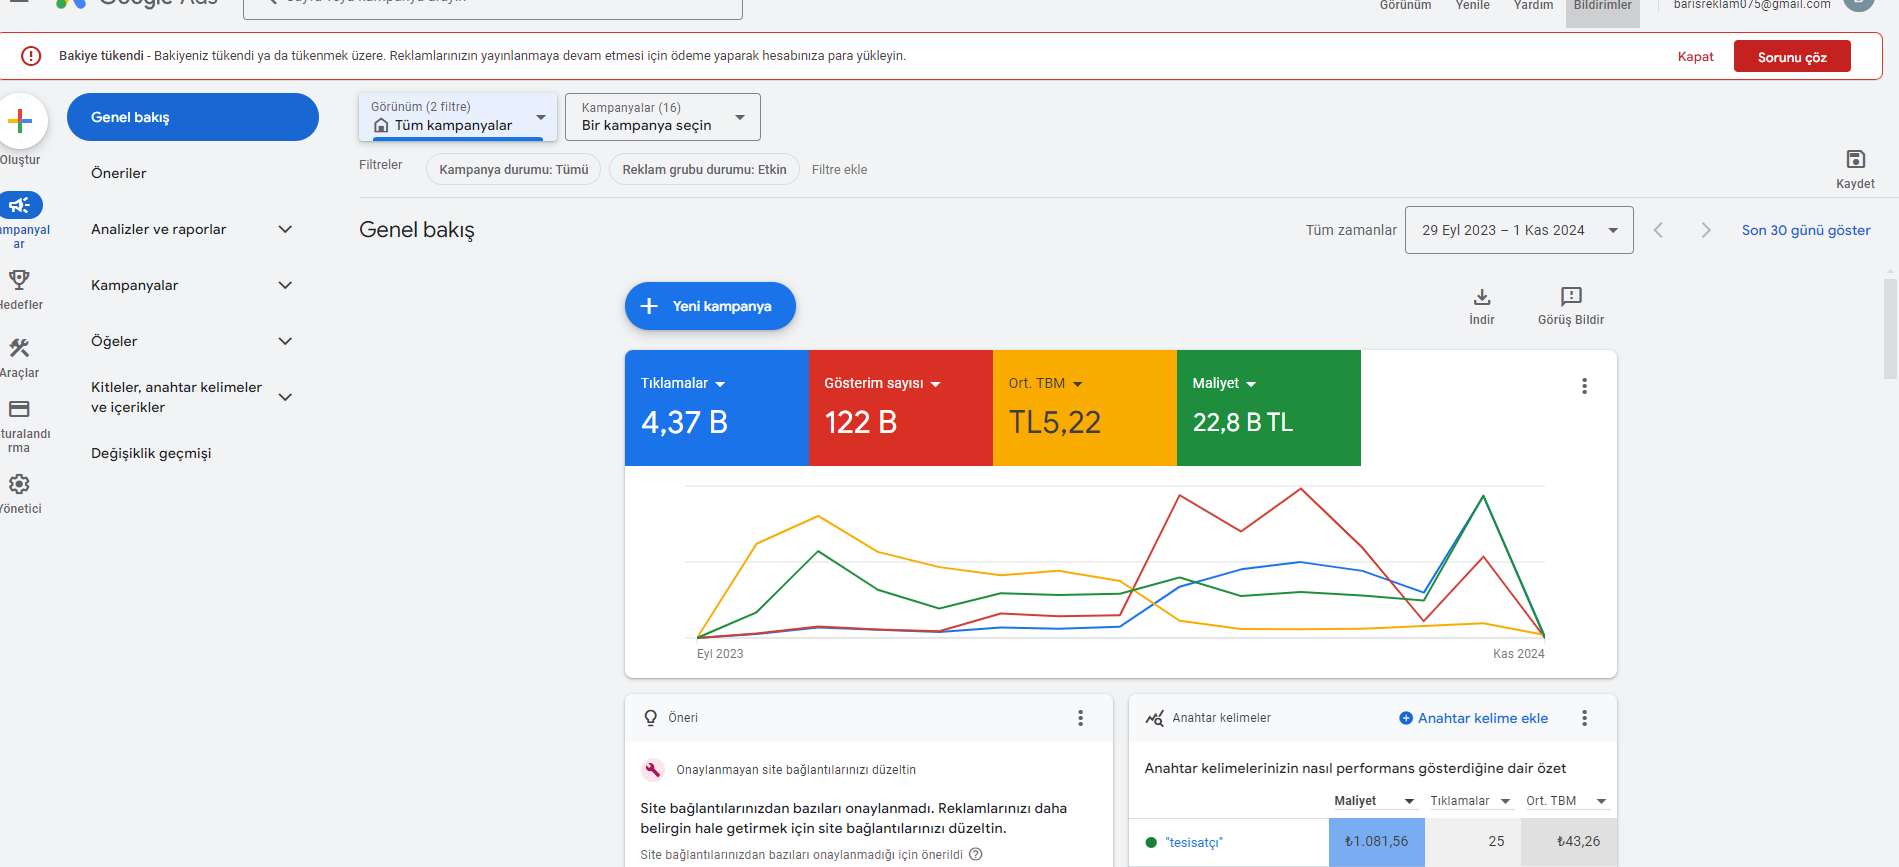Click the ₺1.081,56 cost cell

1376,842
